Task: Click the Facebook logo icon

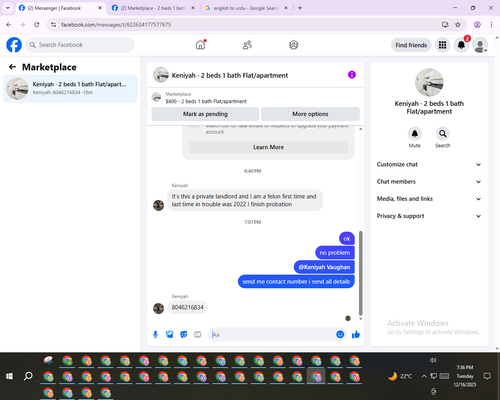Action: [14, 45]
